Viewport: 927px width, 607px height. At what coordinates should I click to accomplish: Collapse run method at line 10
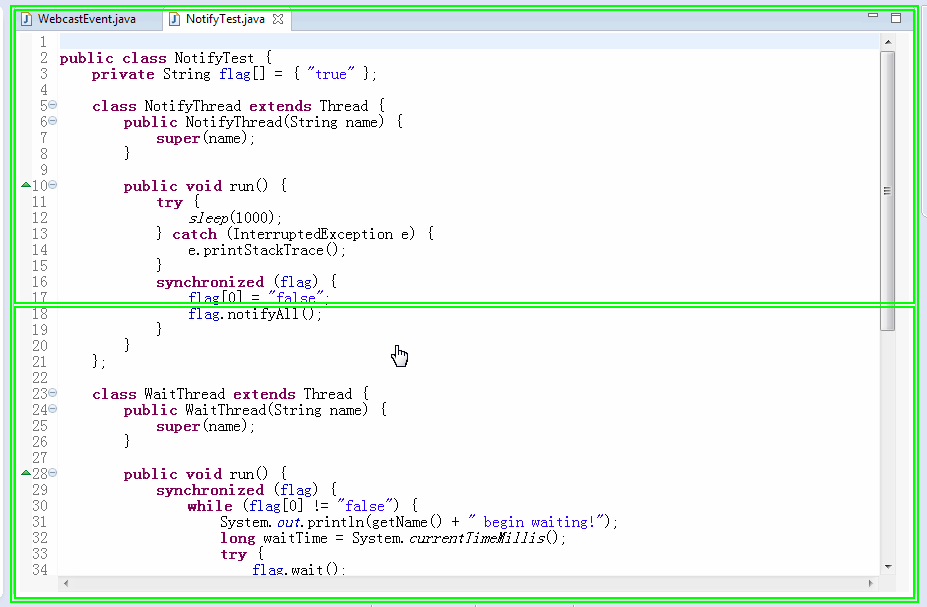click(53, 184)
